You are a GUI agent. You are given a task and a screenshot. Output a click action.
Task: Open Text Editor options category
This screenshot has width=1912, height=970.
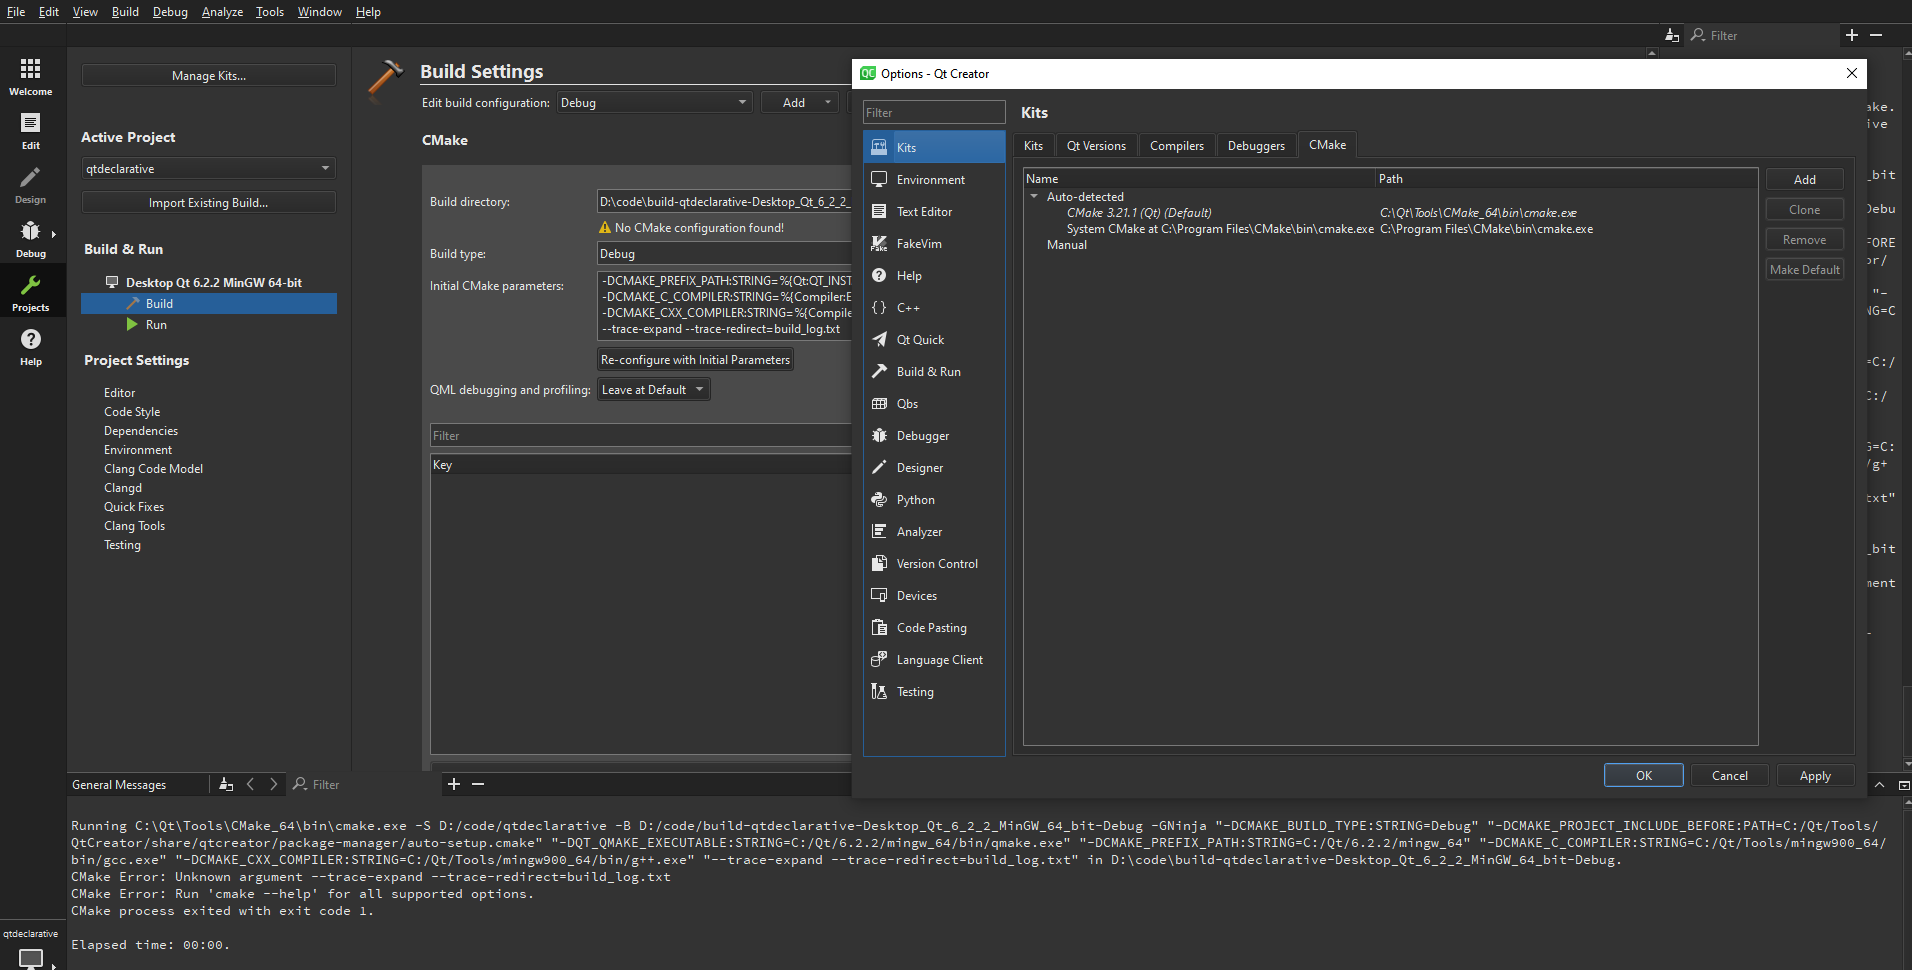click(934, 211)
